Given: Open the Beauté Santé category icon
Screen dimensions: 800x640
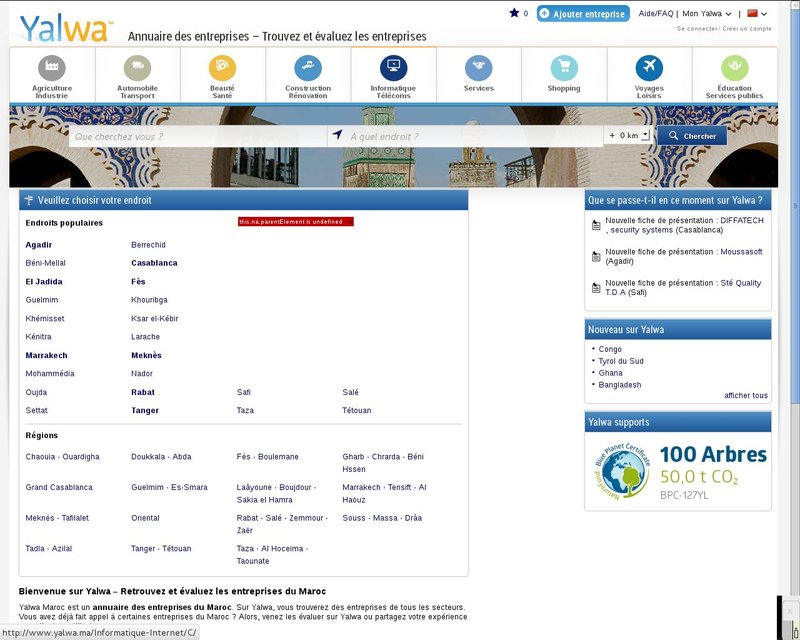Looking at the screenshot, I should click(222, 67).
